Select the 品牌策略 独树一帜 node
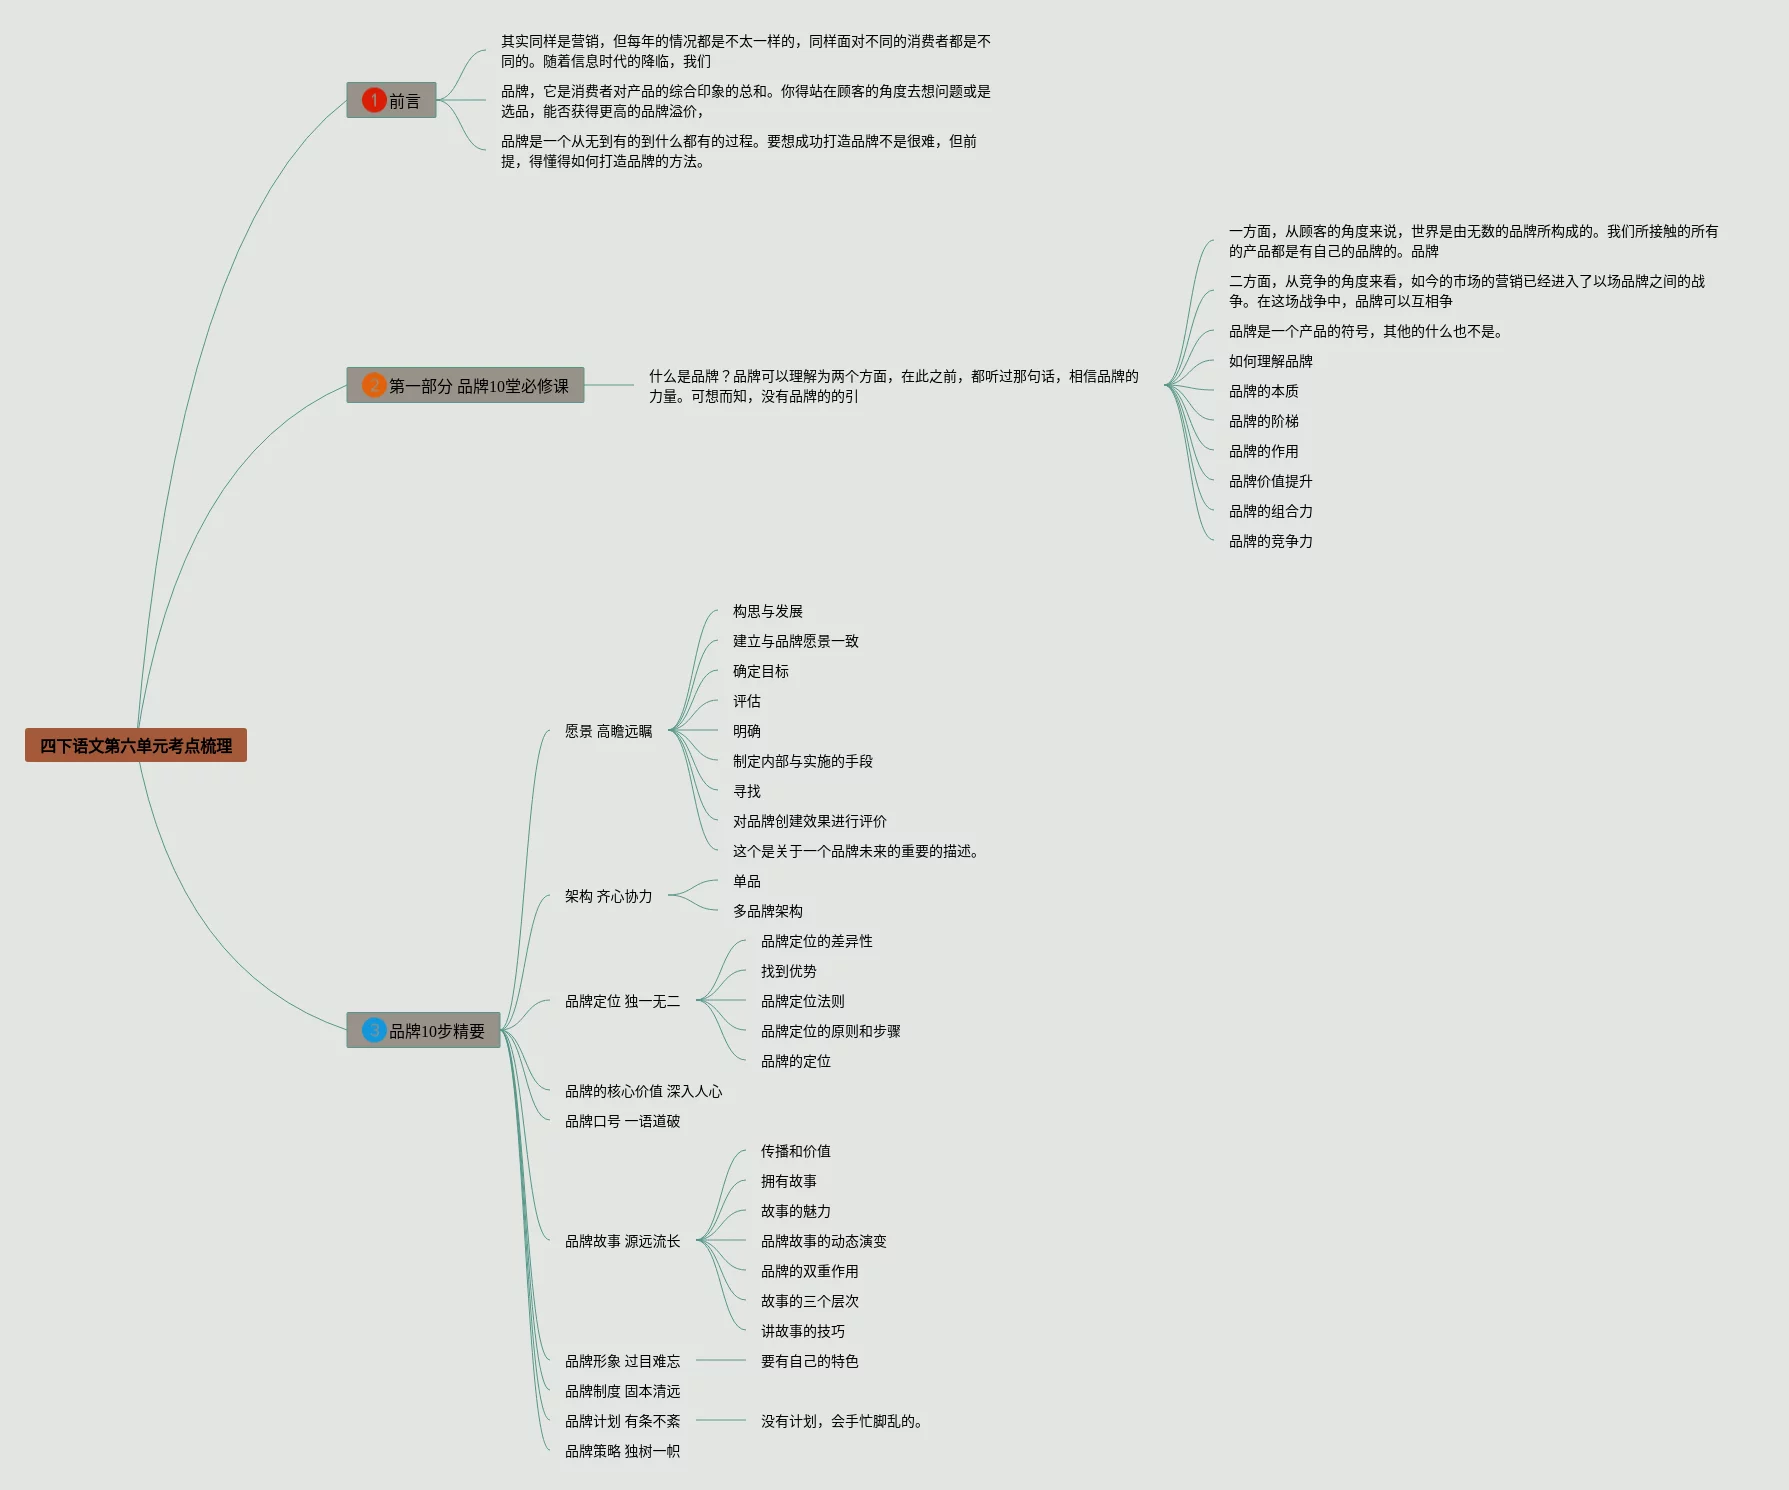 622,1451
